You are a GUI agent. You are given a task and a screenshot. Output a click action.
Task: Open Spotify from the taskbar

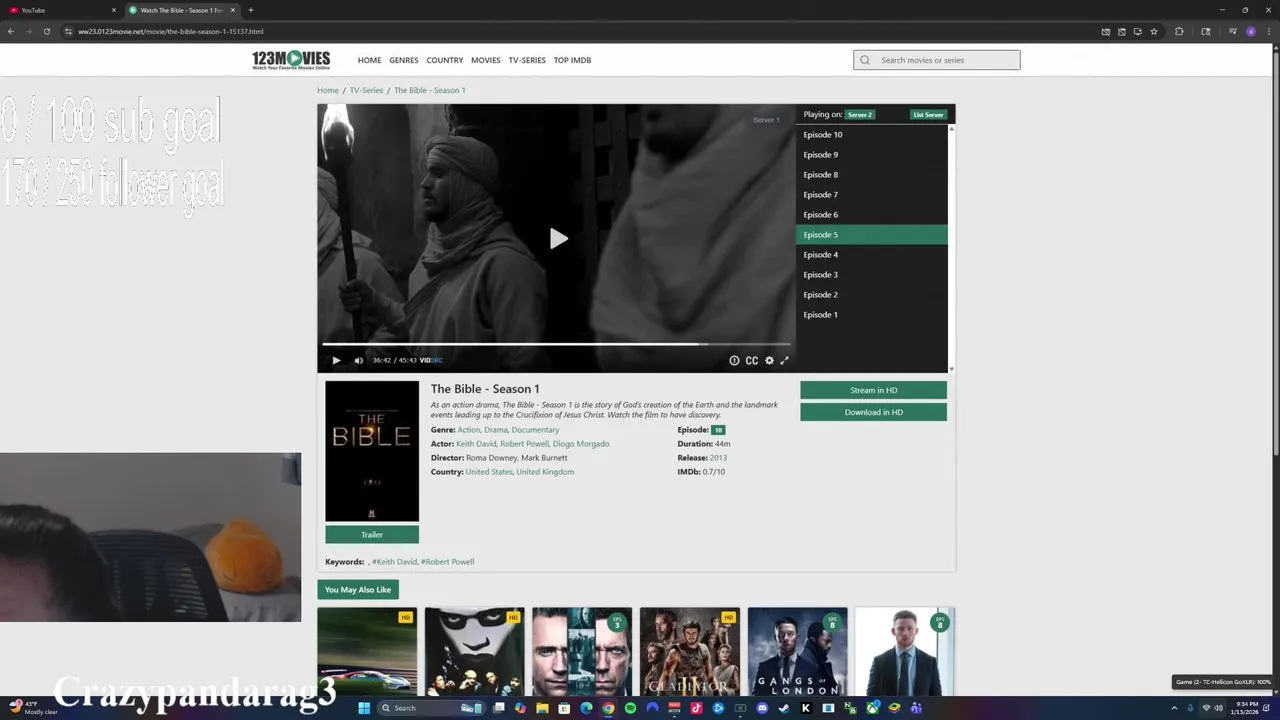pos(630,708)
